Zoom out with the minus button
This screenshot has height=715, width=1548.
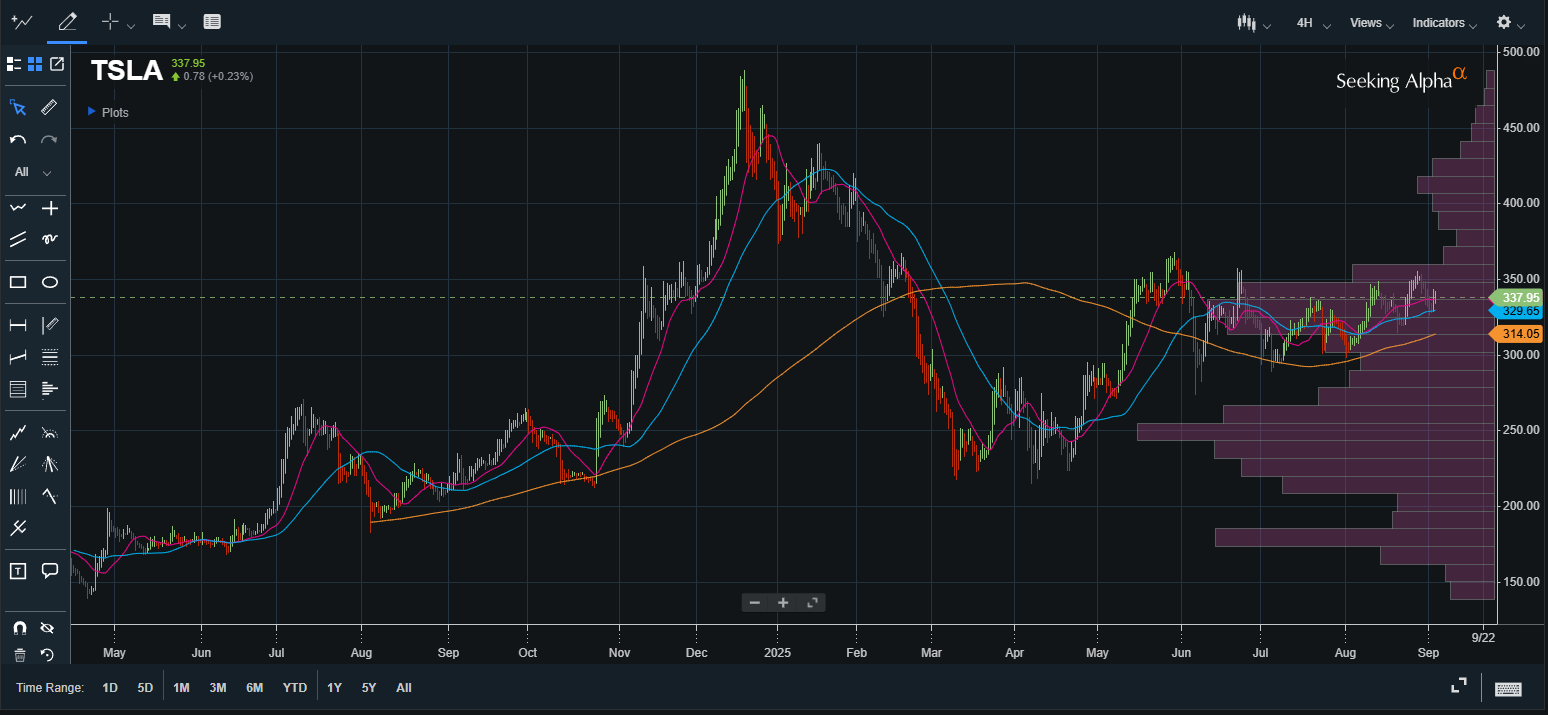(x=755, y=602)
